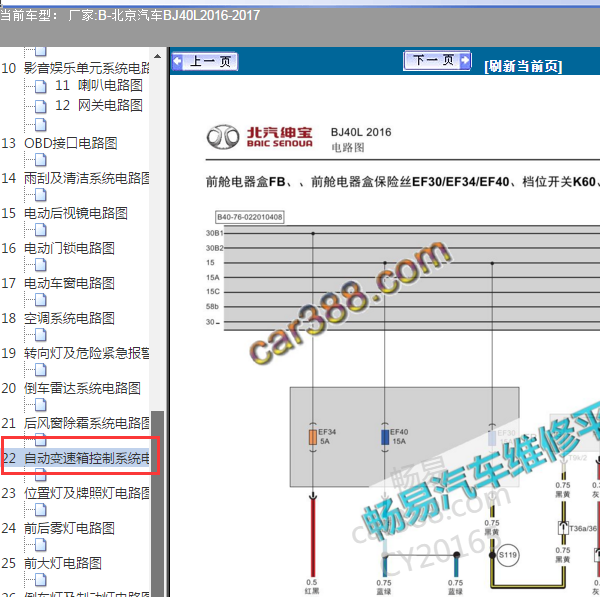Select 20 倒车雷达系统电路图
The height and width of the screenshot is (597, 600).
click(x=71, y=388)
